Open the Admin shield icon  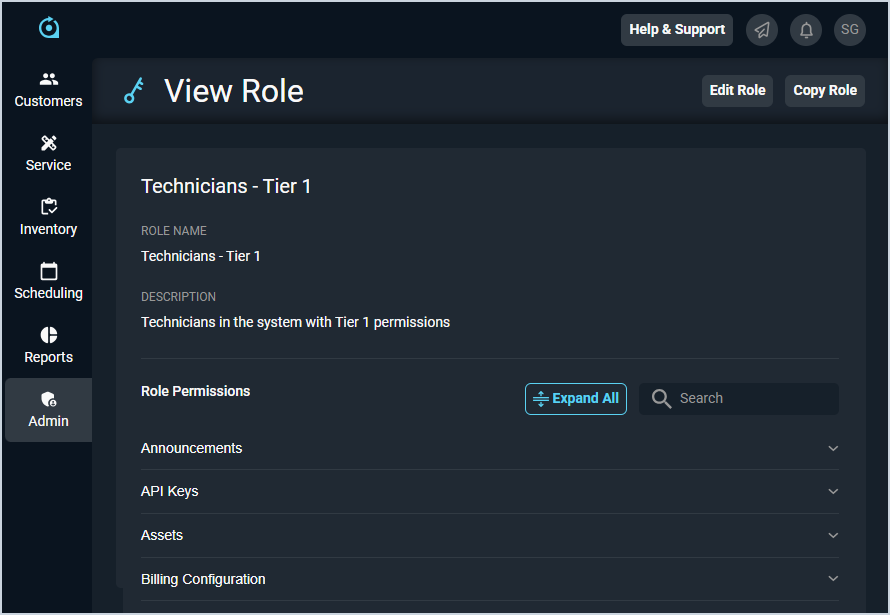point(49,399)
